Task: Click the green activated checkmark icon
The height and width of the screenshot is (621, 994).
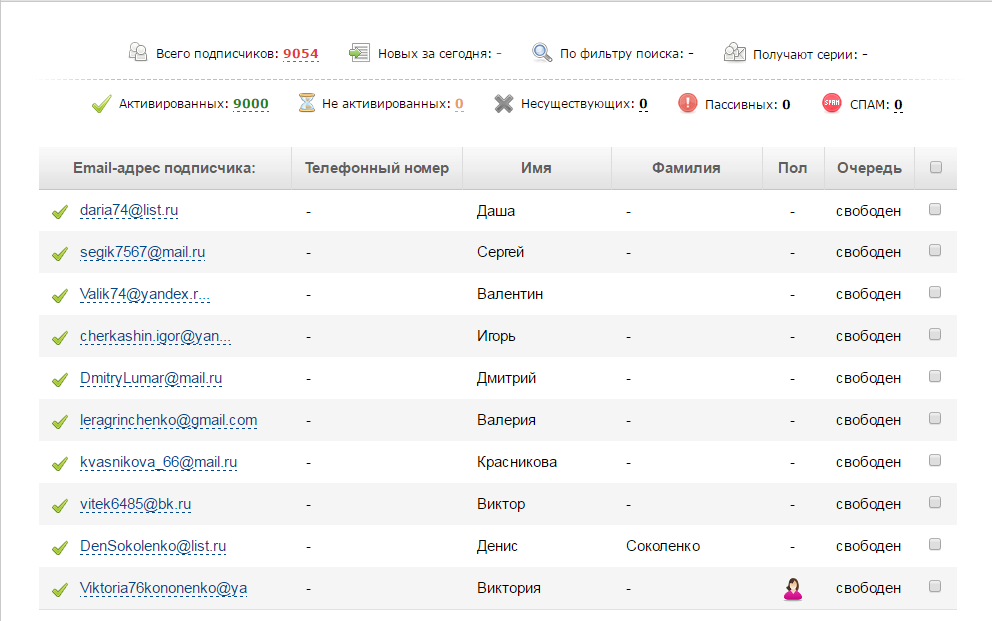Action: (101, 103)
